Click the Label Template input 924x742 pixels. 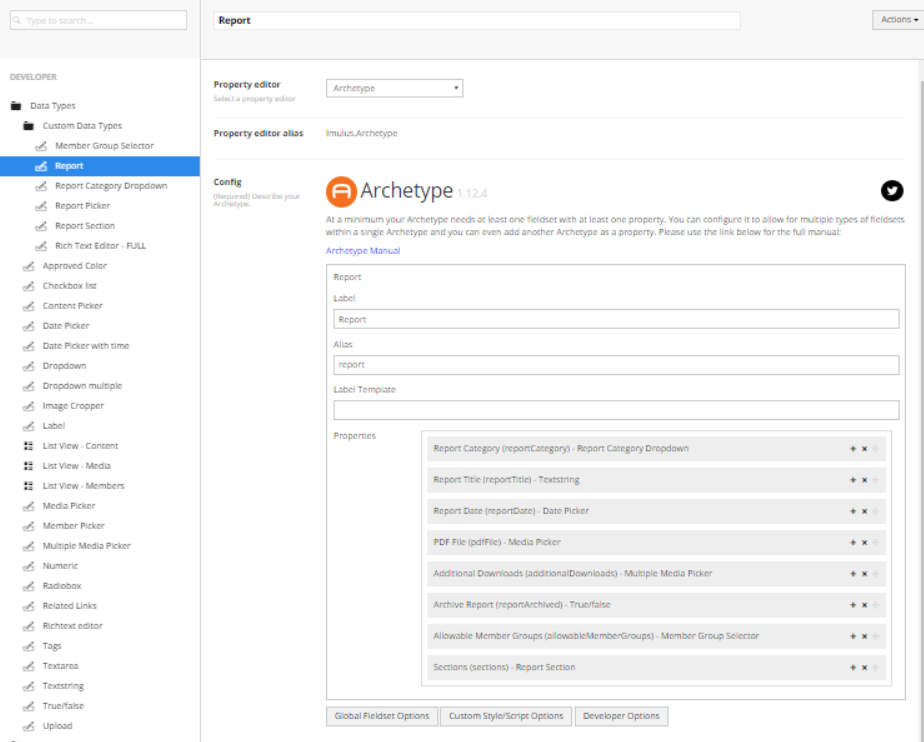[616, 410]
